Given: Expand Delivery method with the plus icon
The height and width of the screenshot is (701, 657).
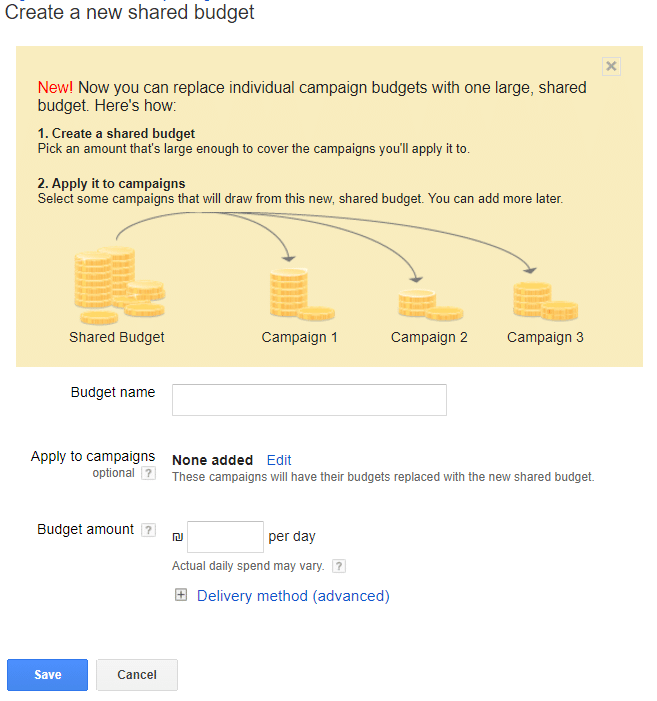Looking at the screenshot, I should 181,595.
